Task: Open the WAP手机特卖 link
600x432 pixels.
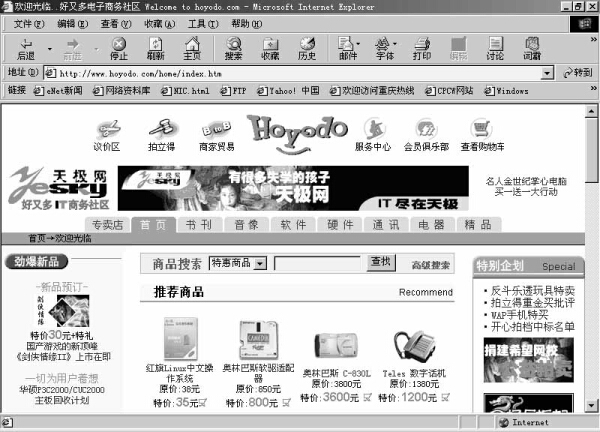Action: 519,315
